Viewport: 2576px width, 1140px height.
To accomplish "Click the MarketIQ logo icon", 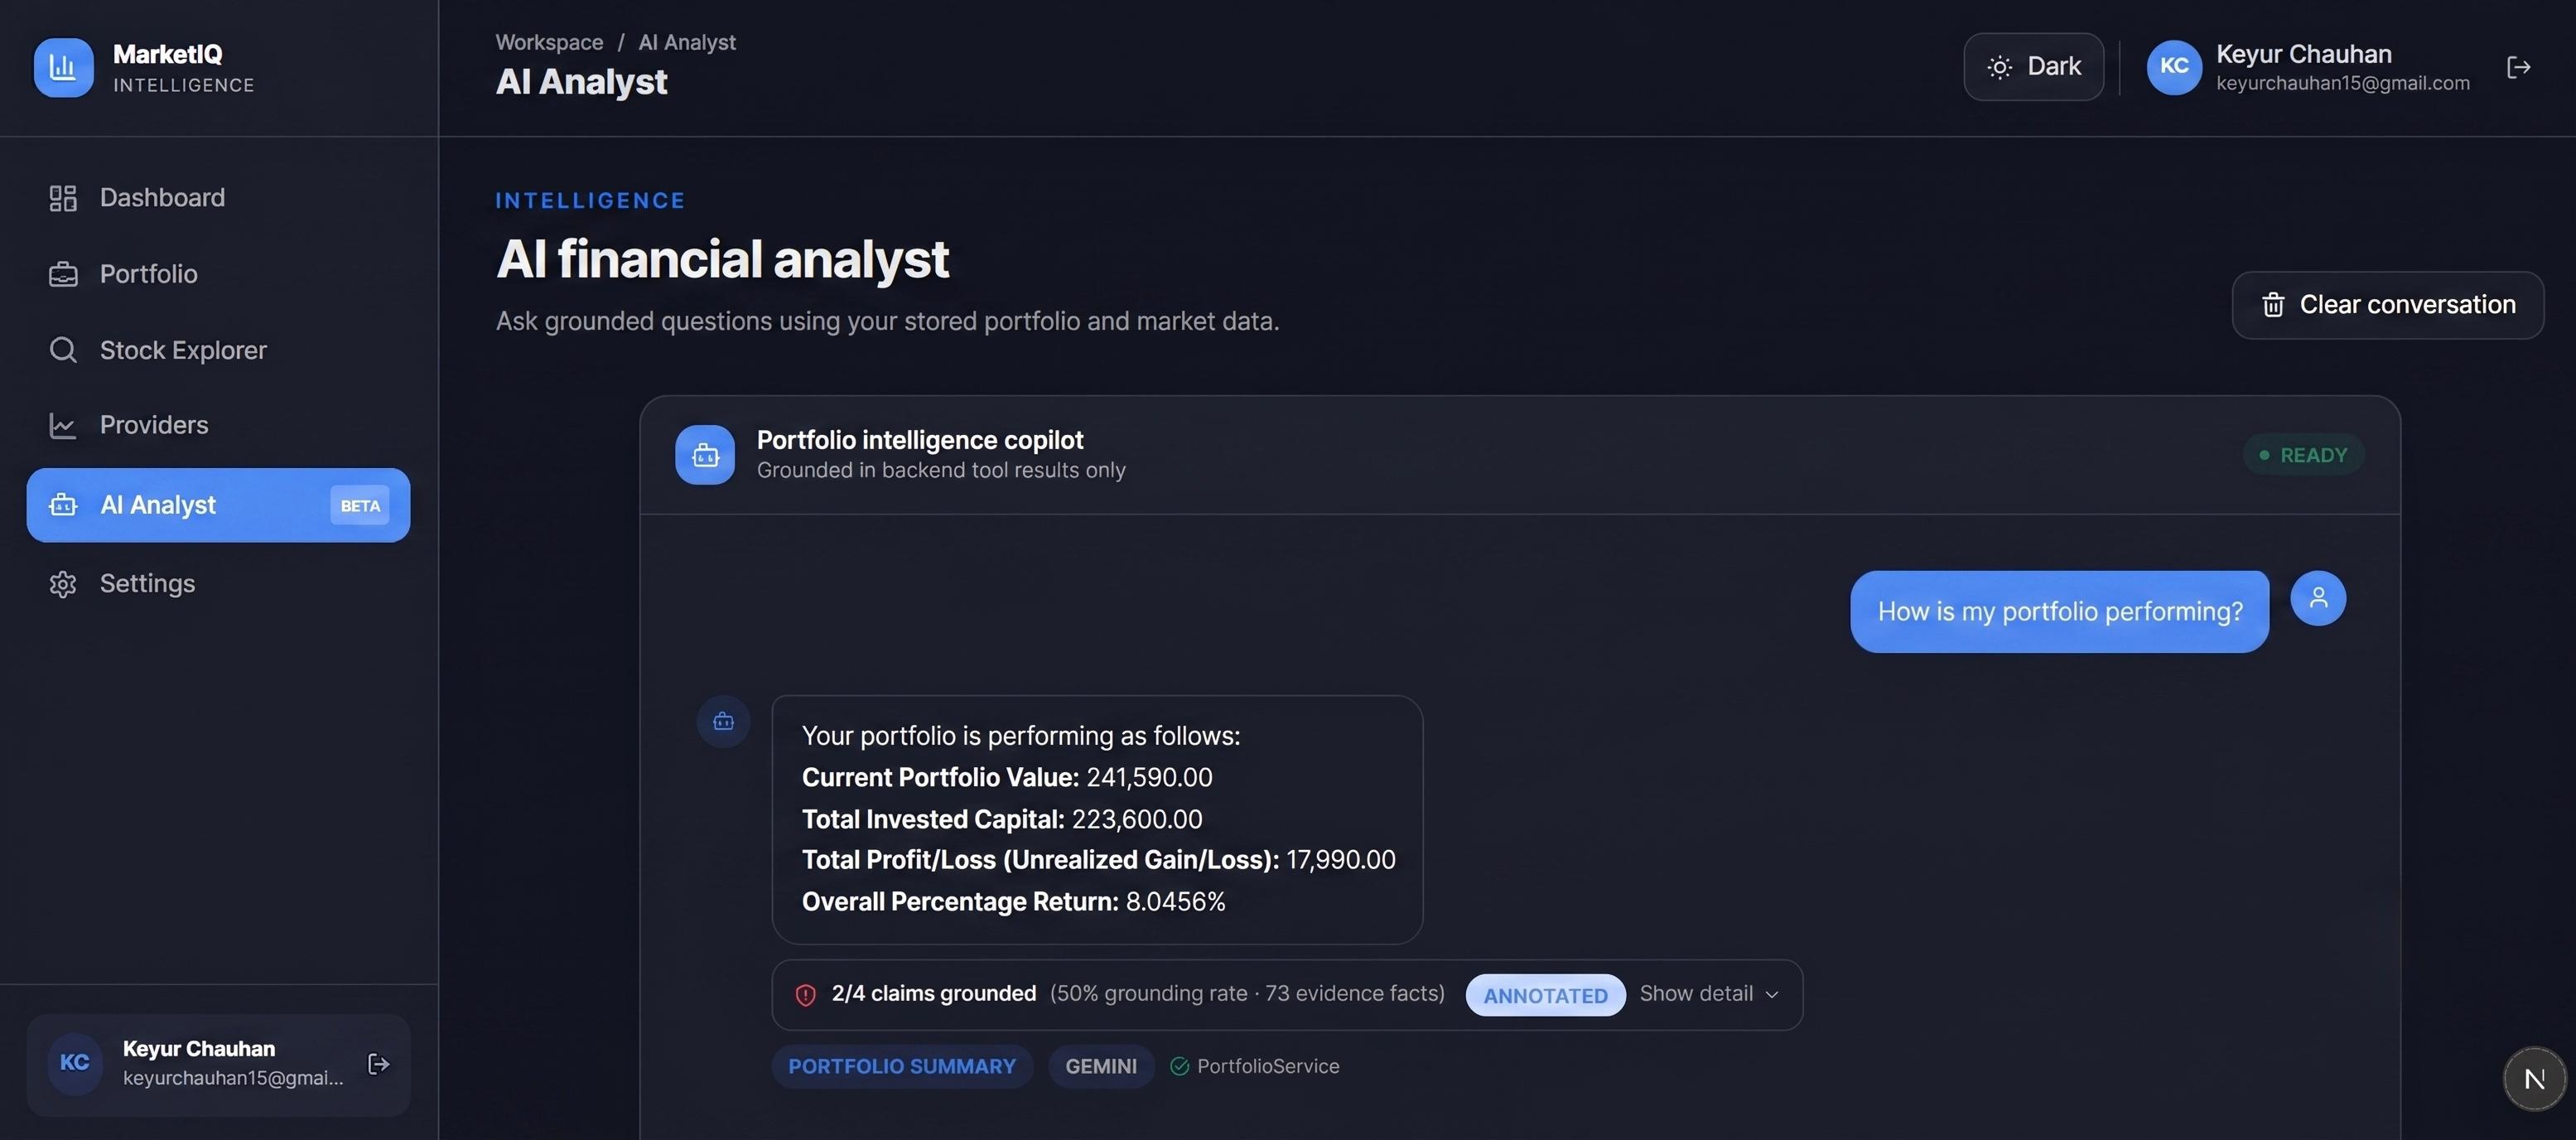I will point(64,67).
